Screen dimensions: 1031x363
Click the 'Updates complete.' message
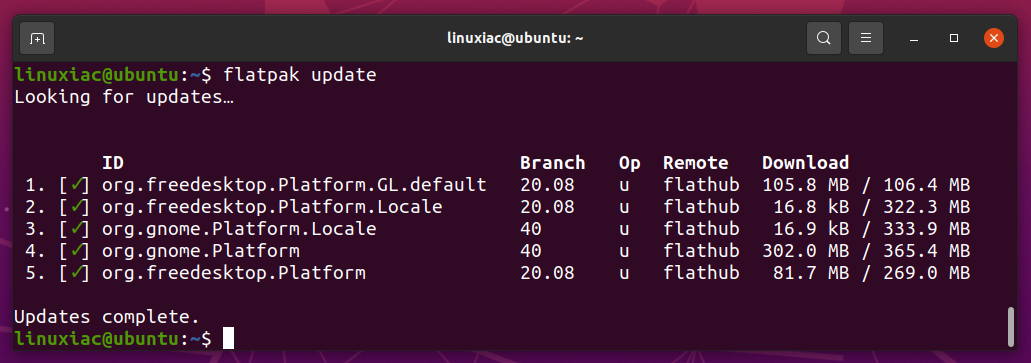point(107,317)
